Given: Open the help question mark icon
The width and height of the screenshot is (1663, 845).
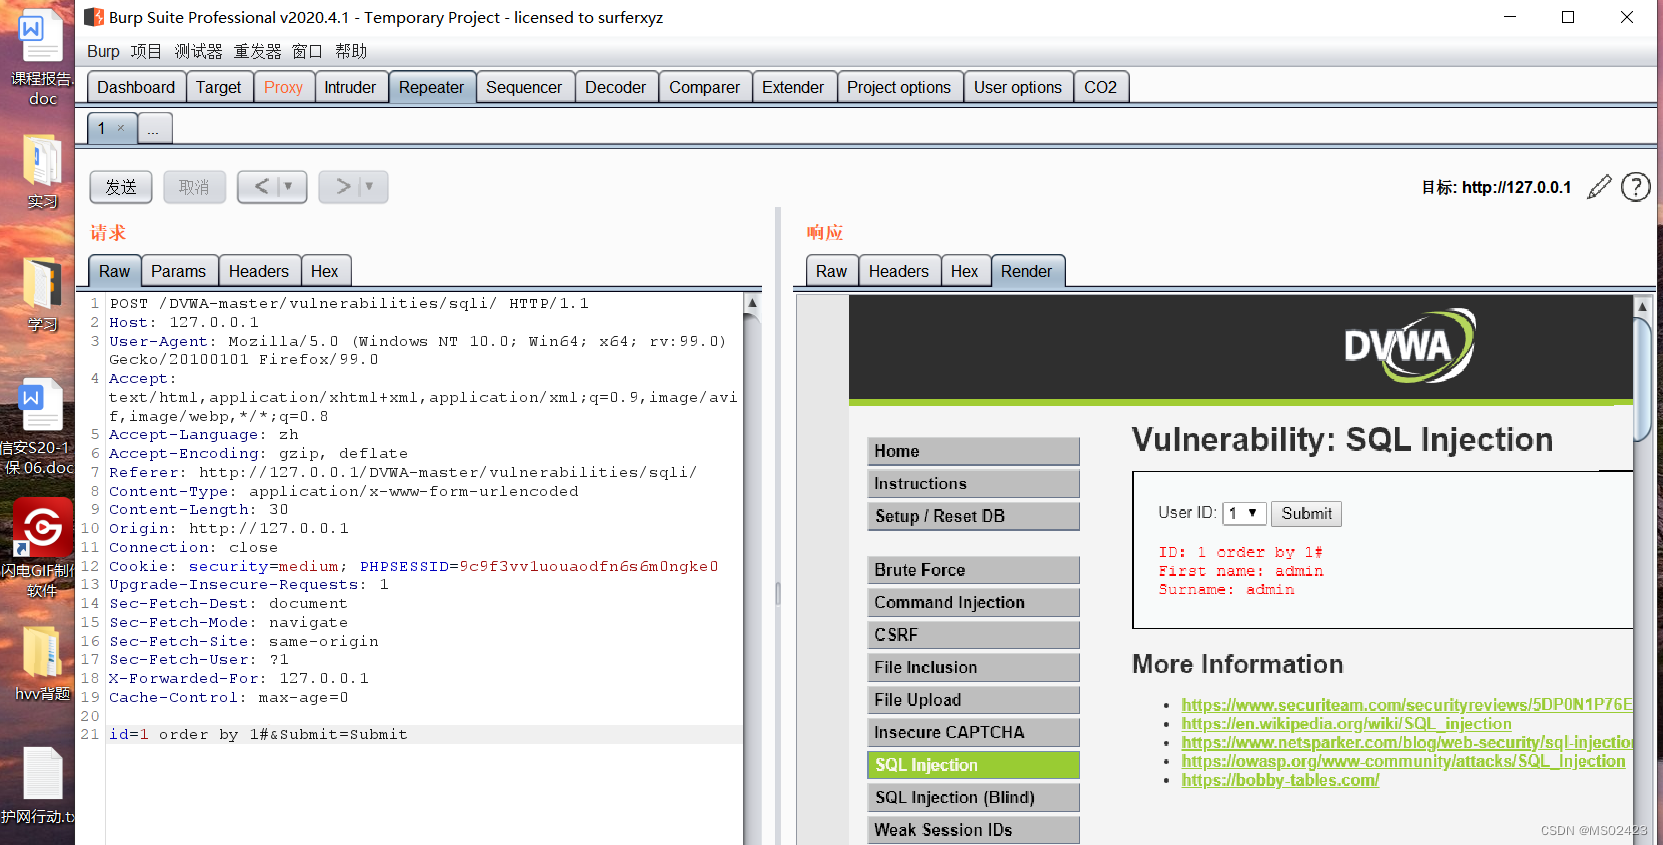Looking at the screenshot, I should pos(1636,187).
